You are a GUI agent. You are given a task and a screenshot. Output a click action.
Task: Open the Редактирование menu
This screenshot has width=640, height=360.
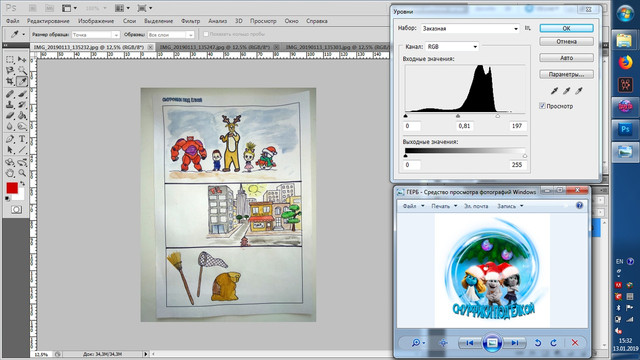48,21
